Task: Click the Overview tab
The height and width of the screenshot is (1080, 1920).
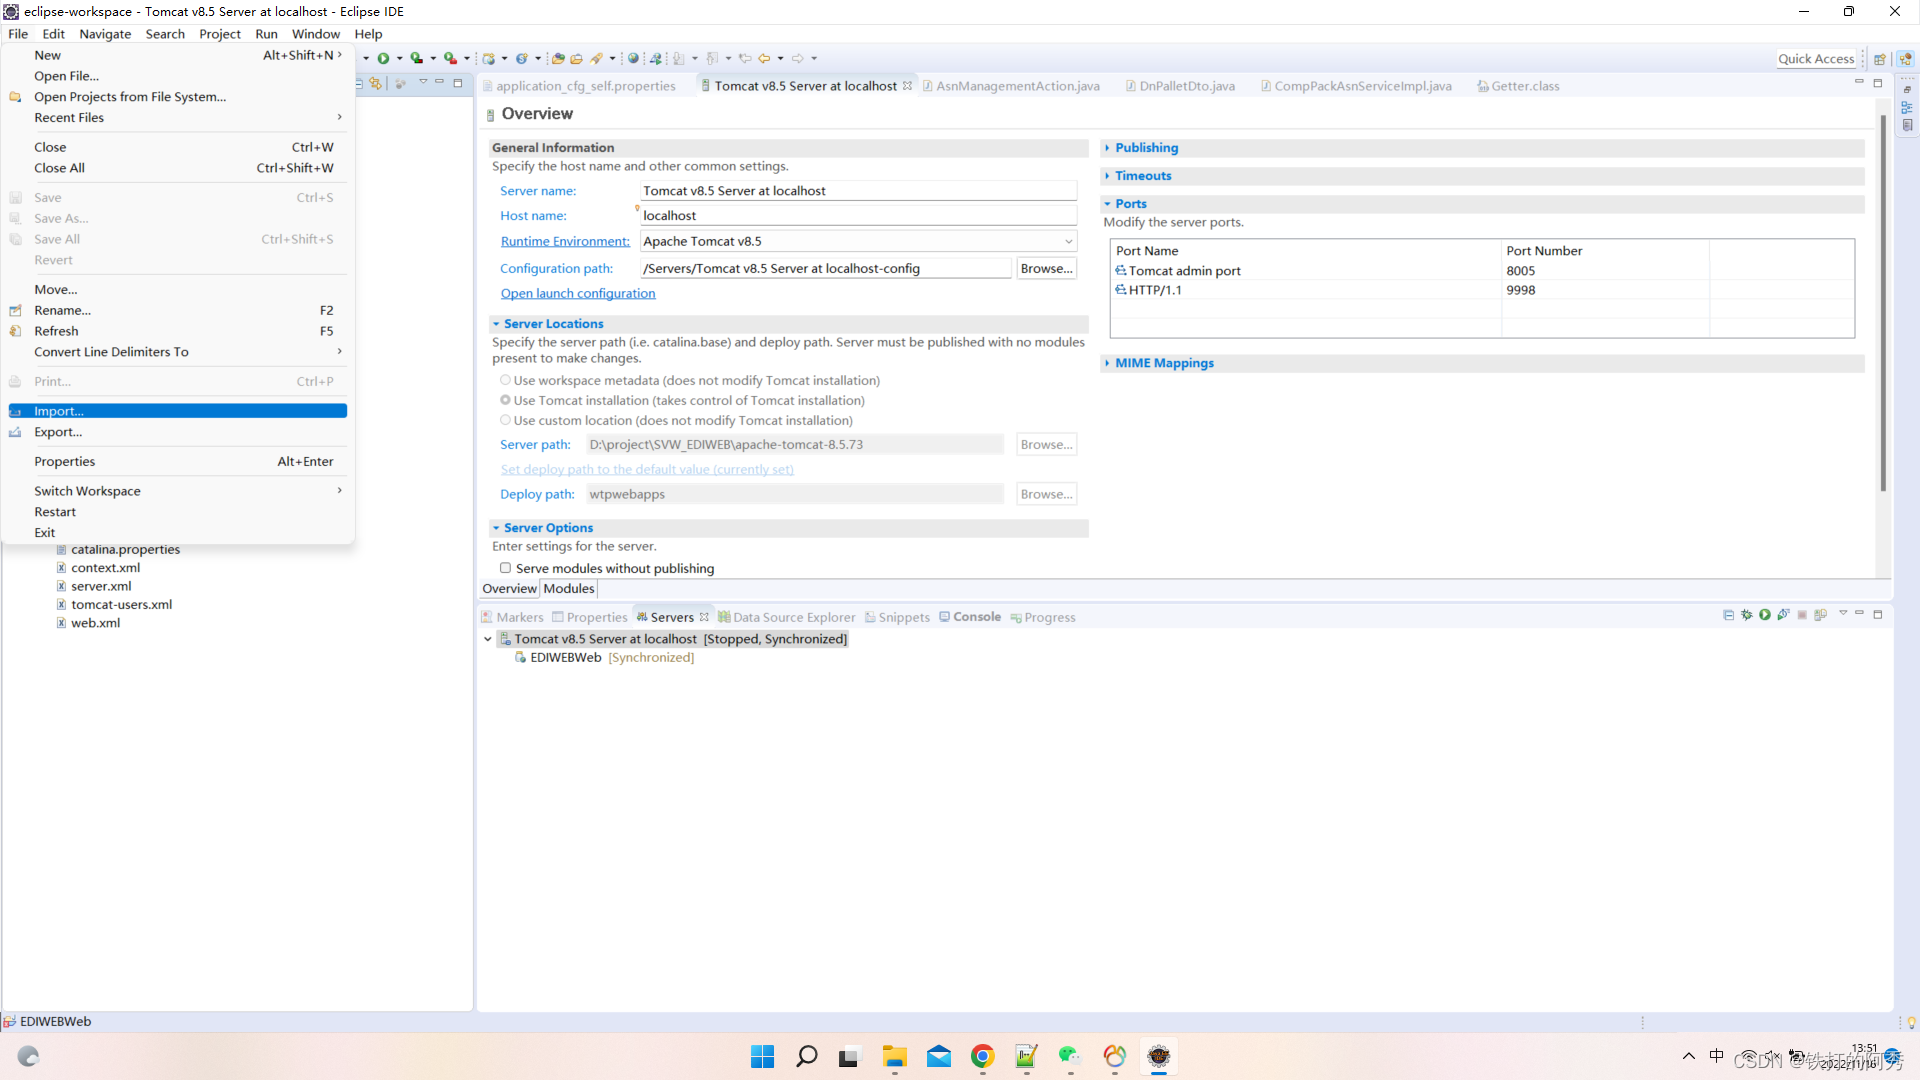Action: pos(510,588)
